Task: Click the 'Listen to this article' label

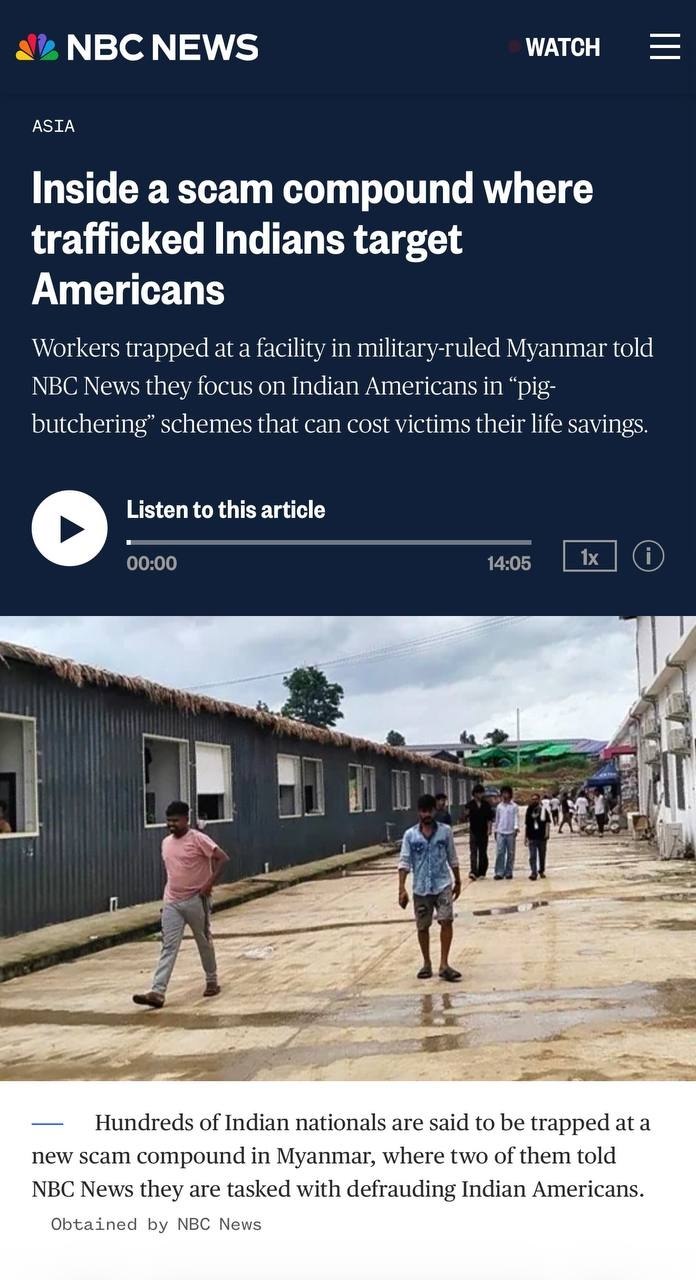Action: tap(226, 510)
